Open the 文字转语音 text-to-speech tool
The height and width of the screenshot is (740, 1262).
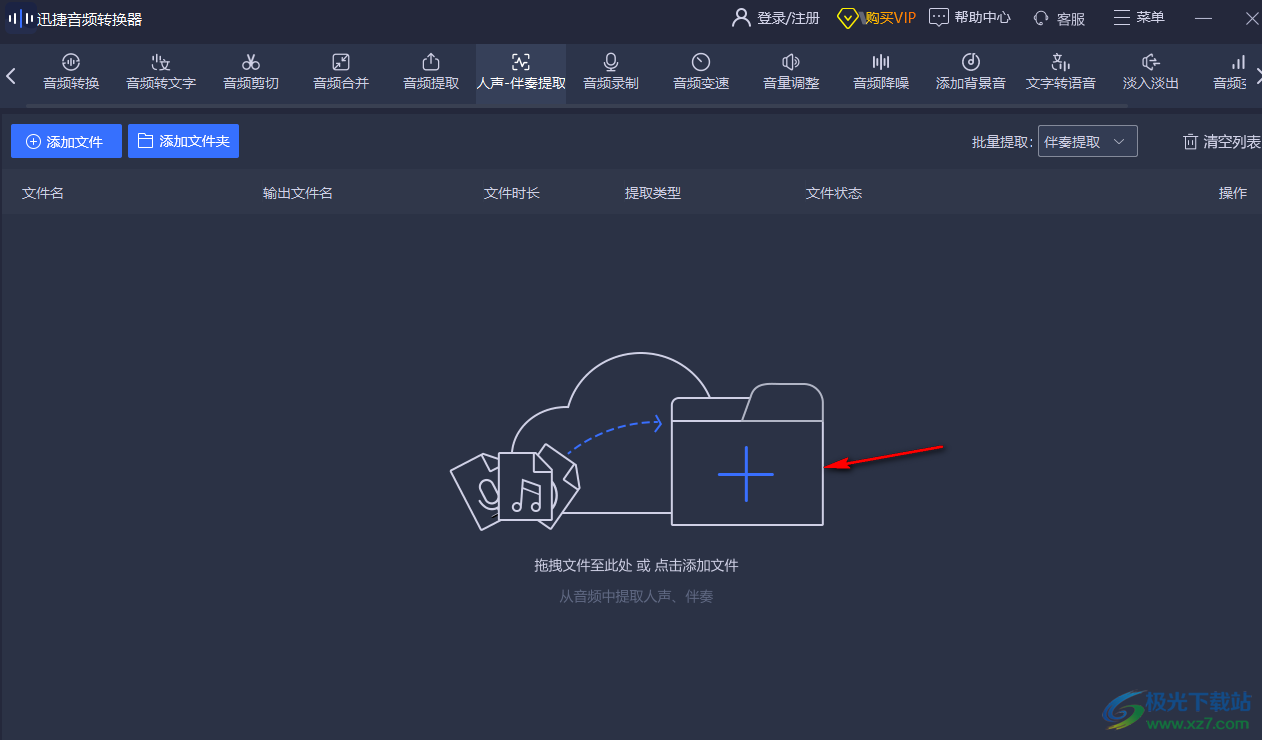[1061, 72]
